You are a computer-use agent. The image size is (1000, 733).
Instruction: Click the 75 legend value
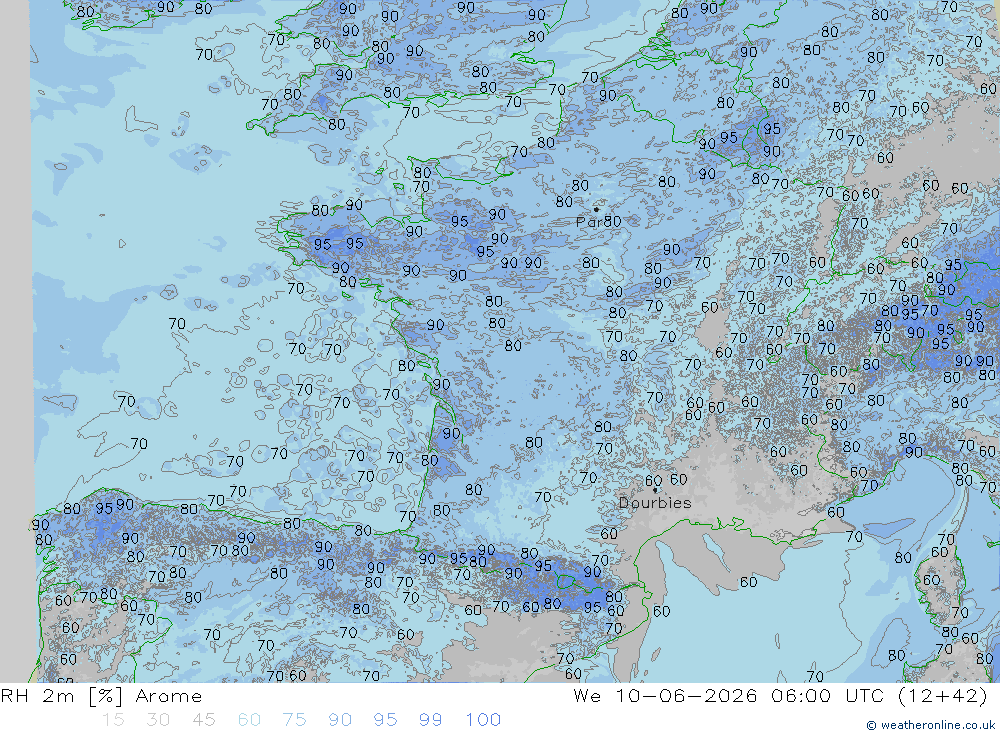(295, 720)
